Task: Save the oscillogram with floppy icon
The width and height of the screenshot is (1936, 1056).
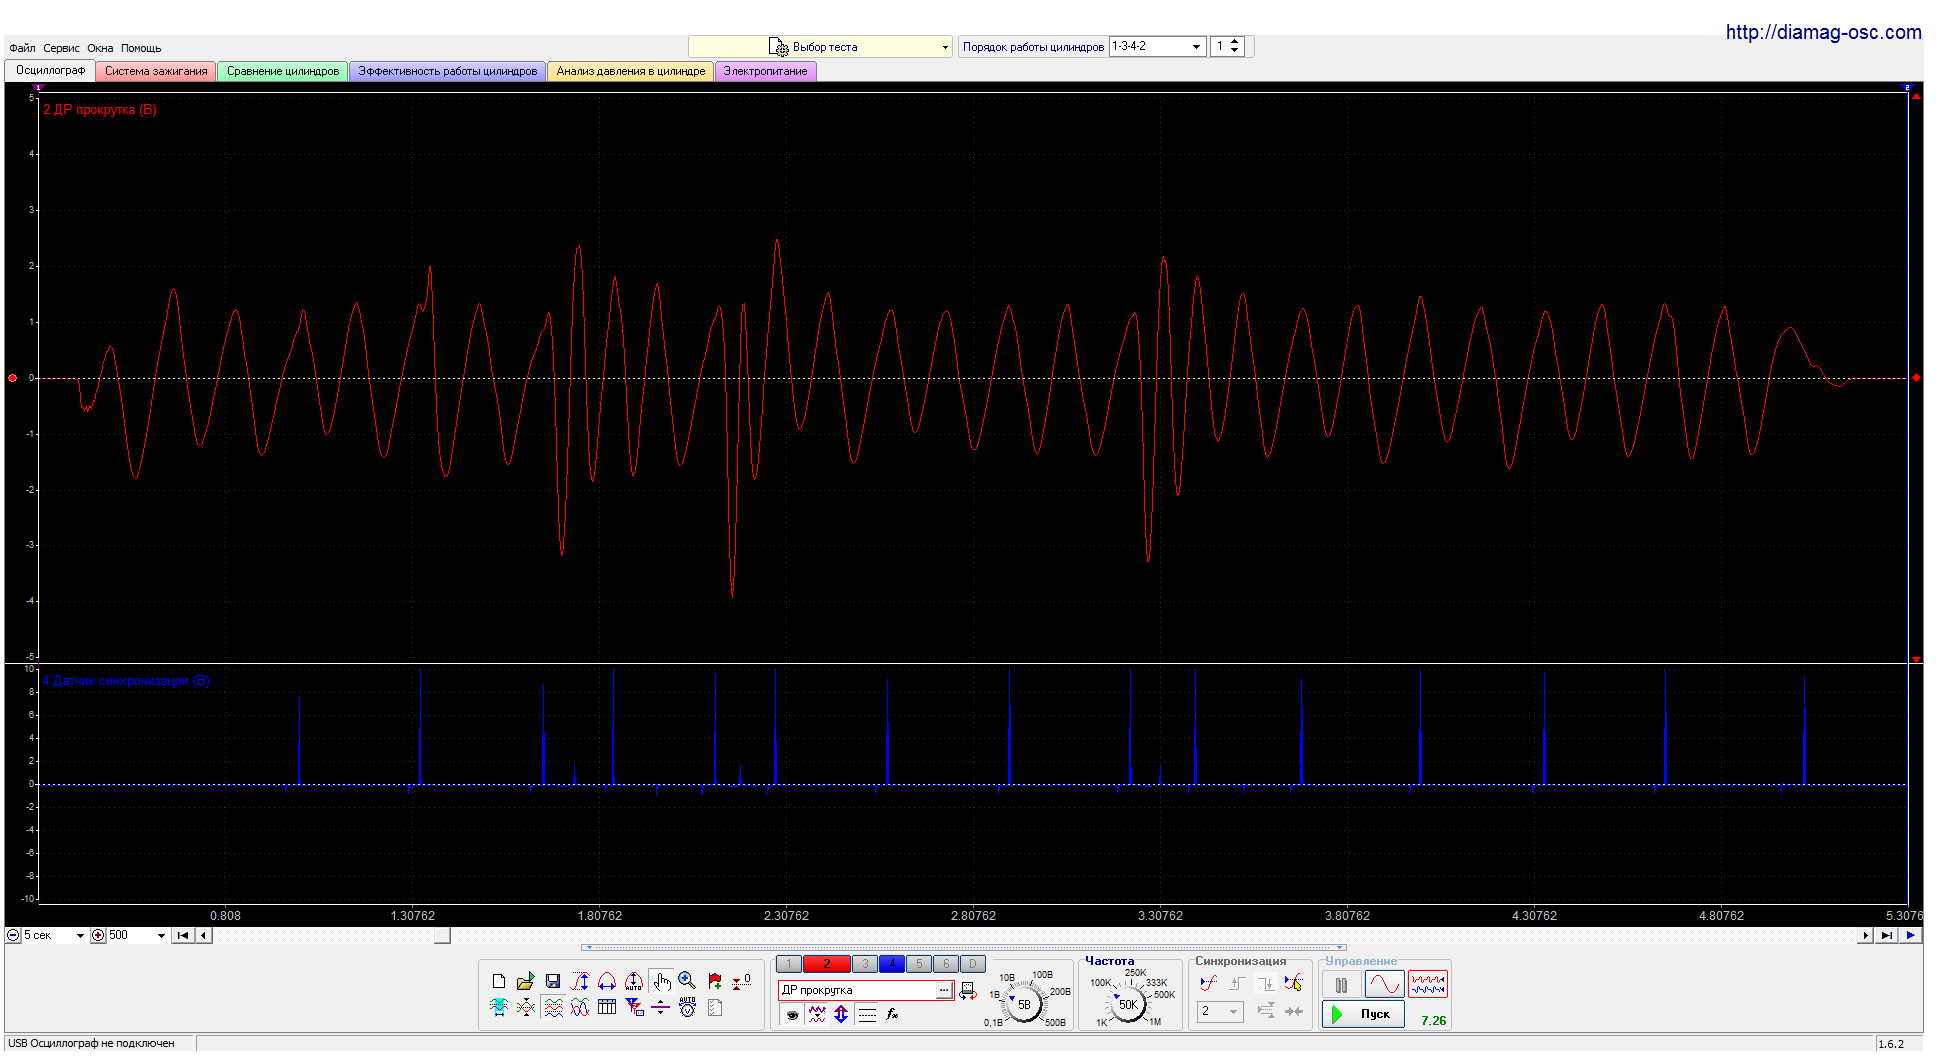Action: (x=553, y=982)
